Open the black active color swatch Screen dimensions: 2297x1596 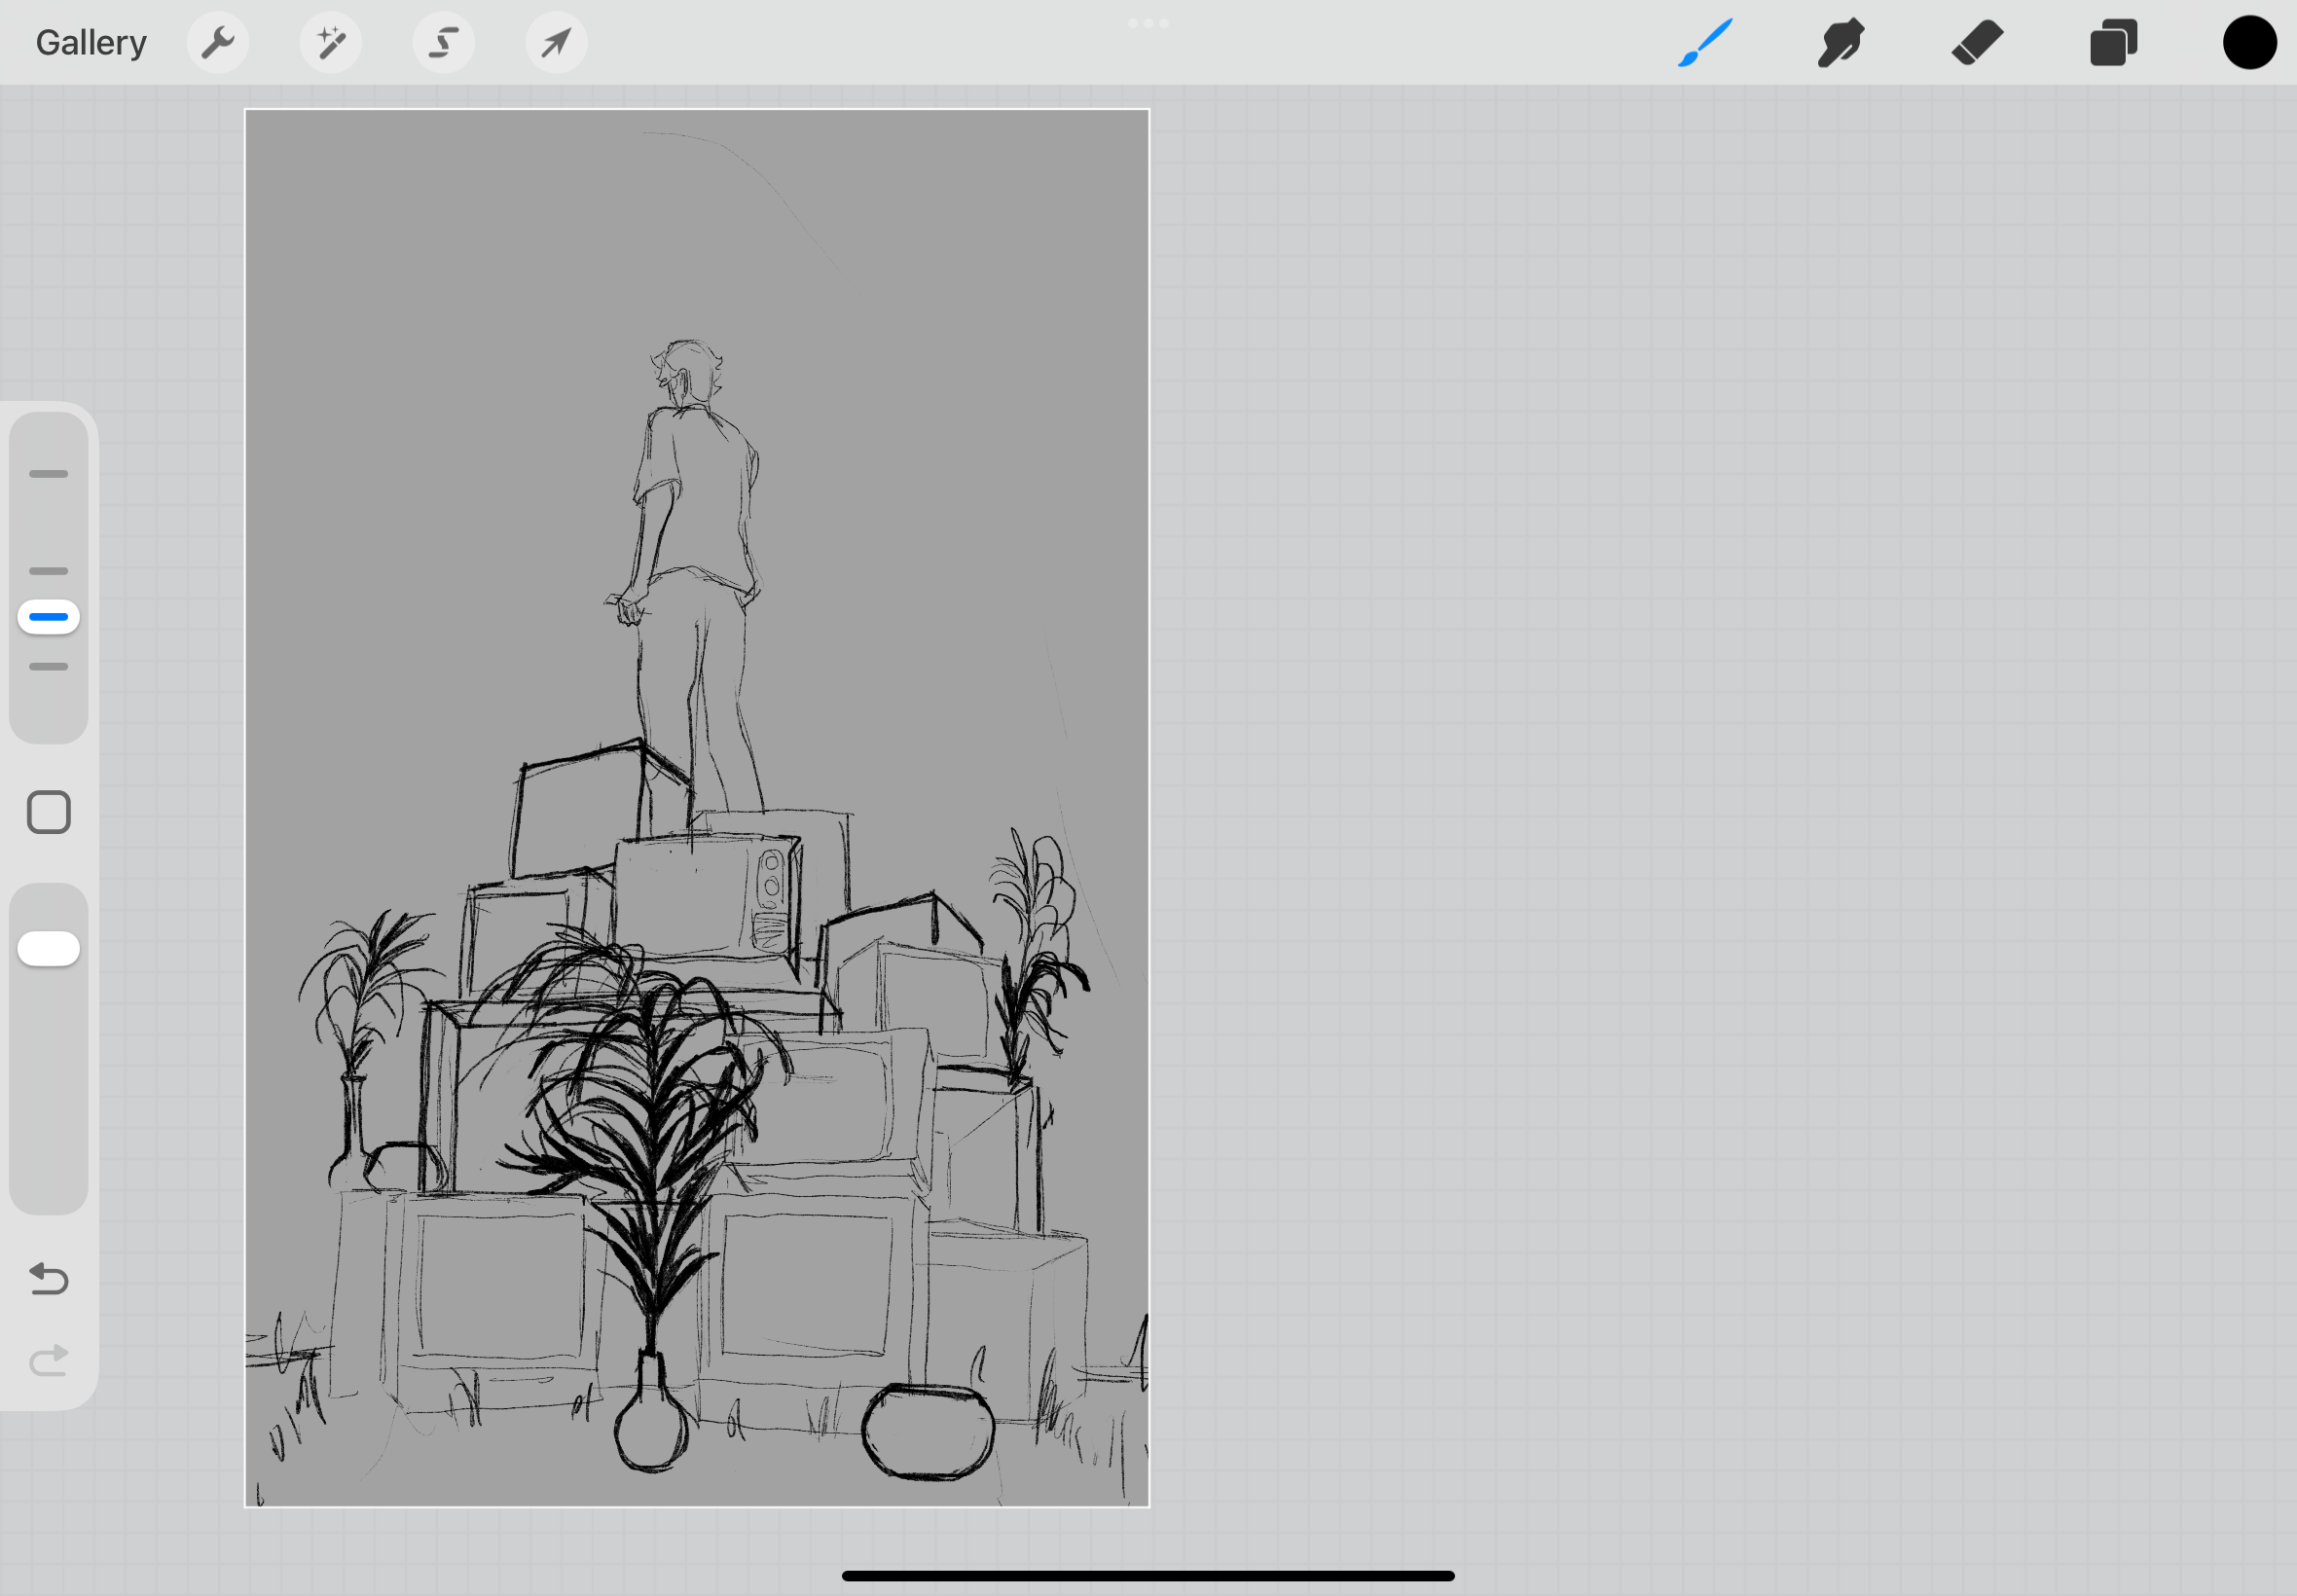2249,43
